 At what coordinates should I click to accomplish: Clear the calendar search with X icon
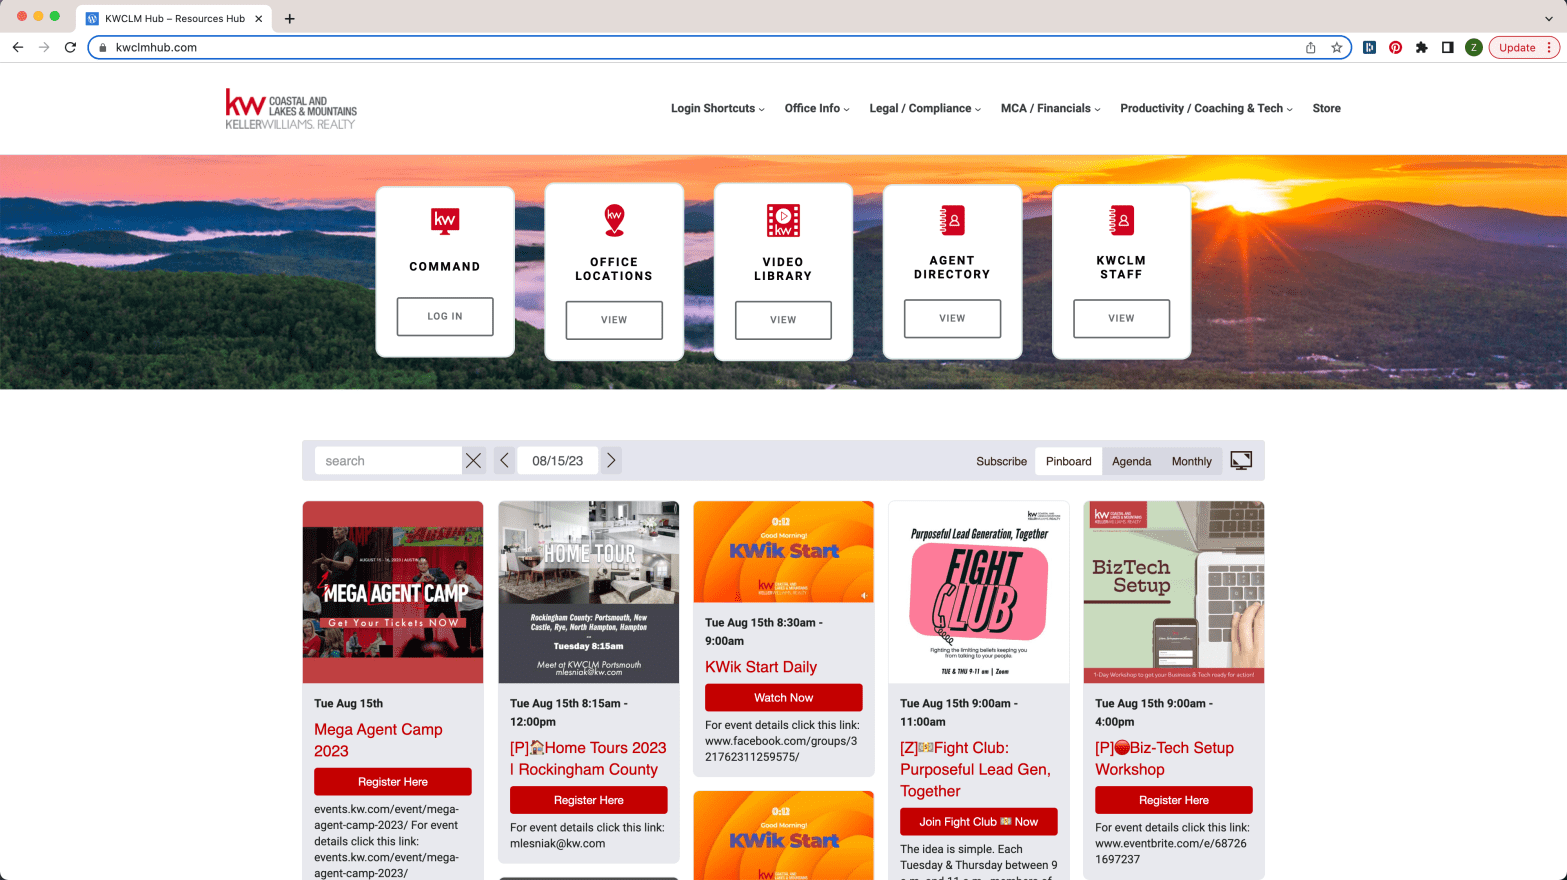pos(473,461)
